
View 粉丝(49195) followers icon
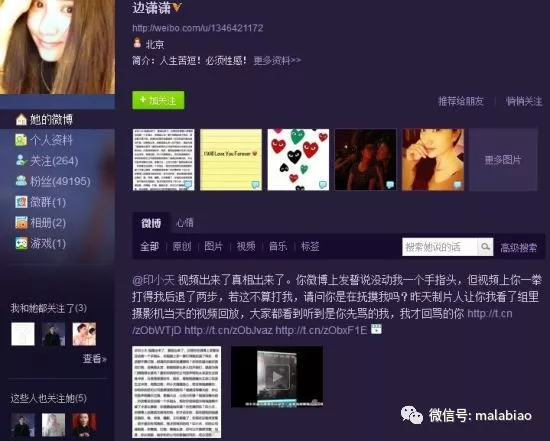pyautogui.click(x=21, y=181)
